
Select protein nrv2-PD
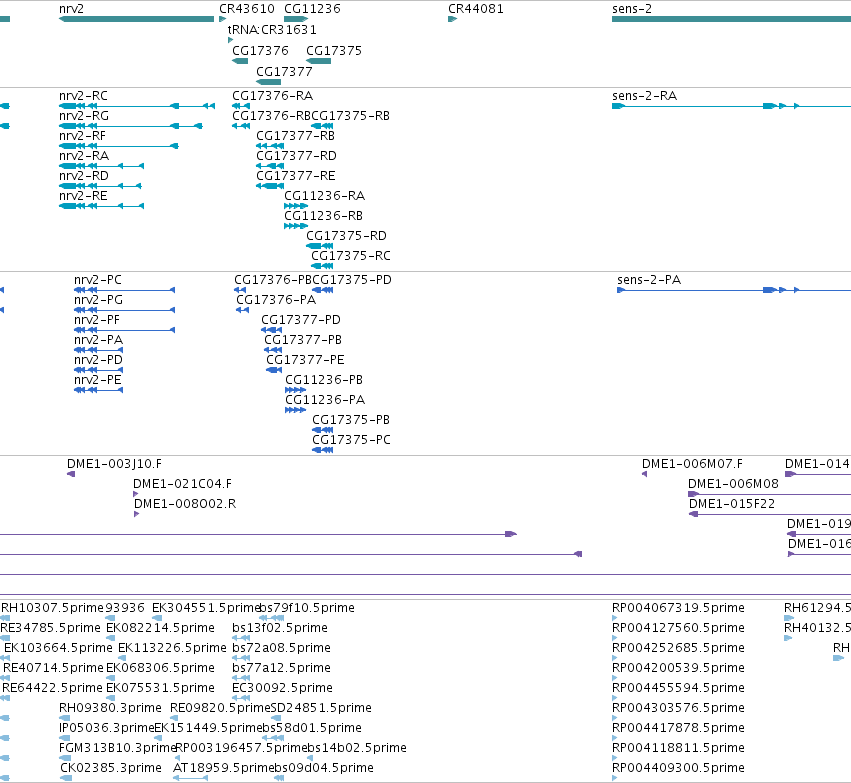coord(98,360)
